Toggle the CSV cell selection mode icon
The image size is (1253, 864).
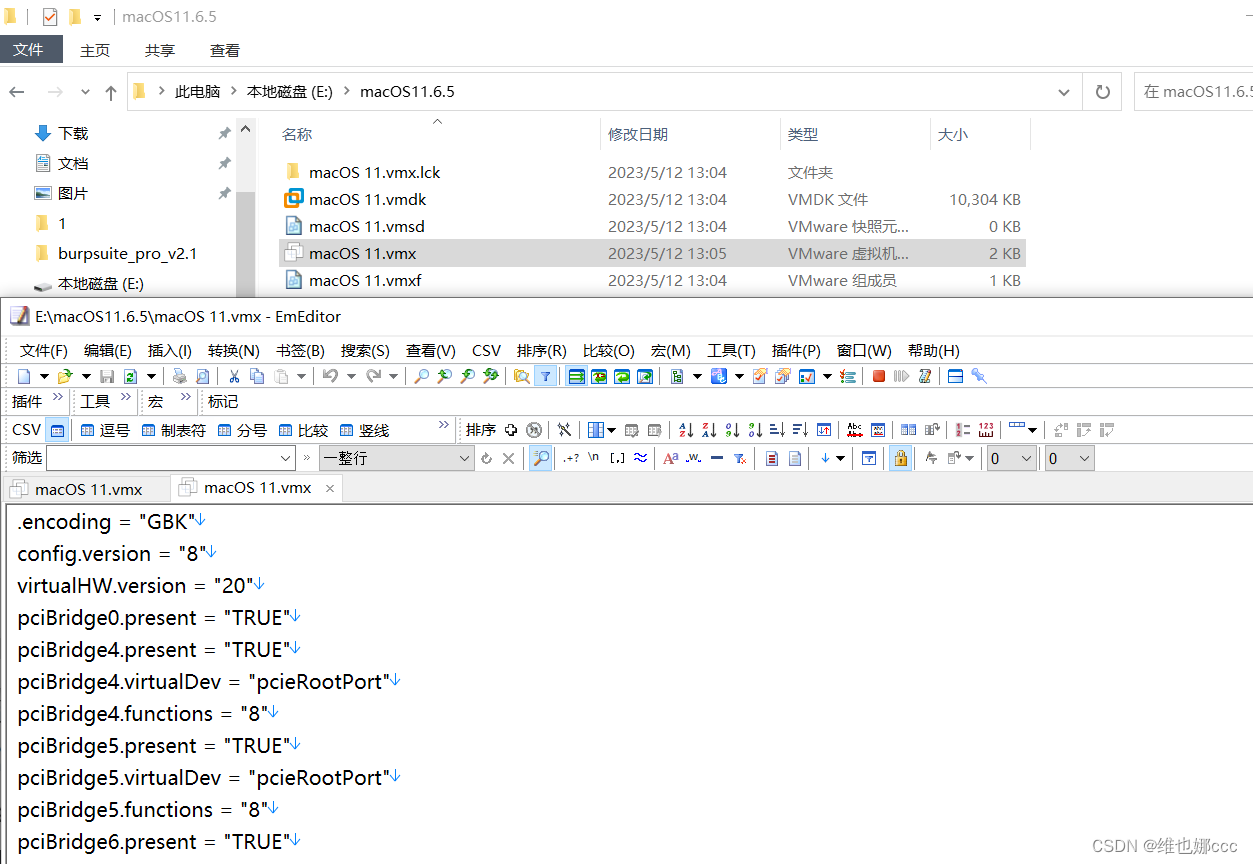click(x=58, y=430)
